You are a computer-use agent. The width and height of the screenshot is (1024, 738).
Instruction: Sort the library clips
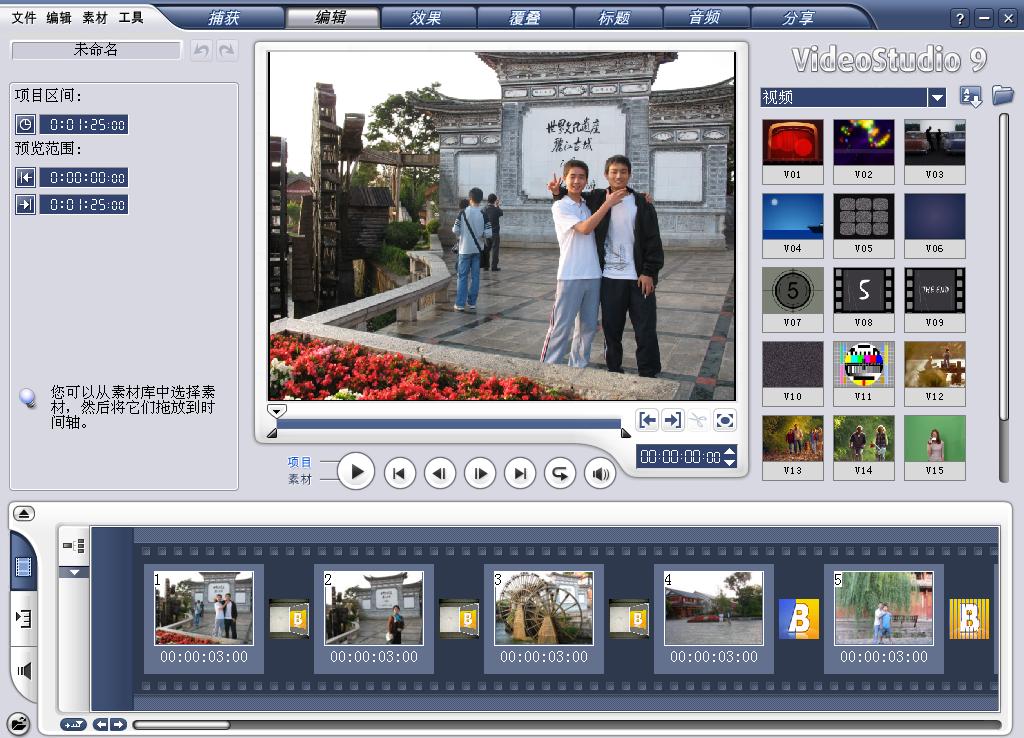tap(971, 96)
